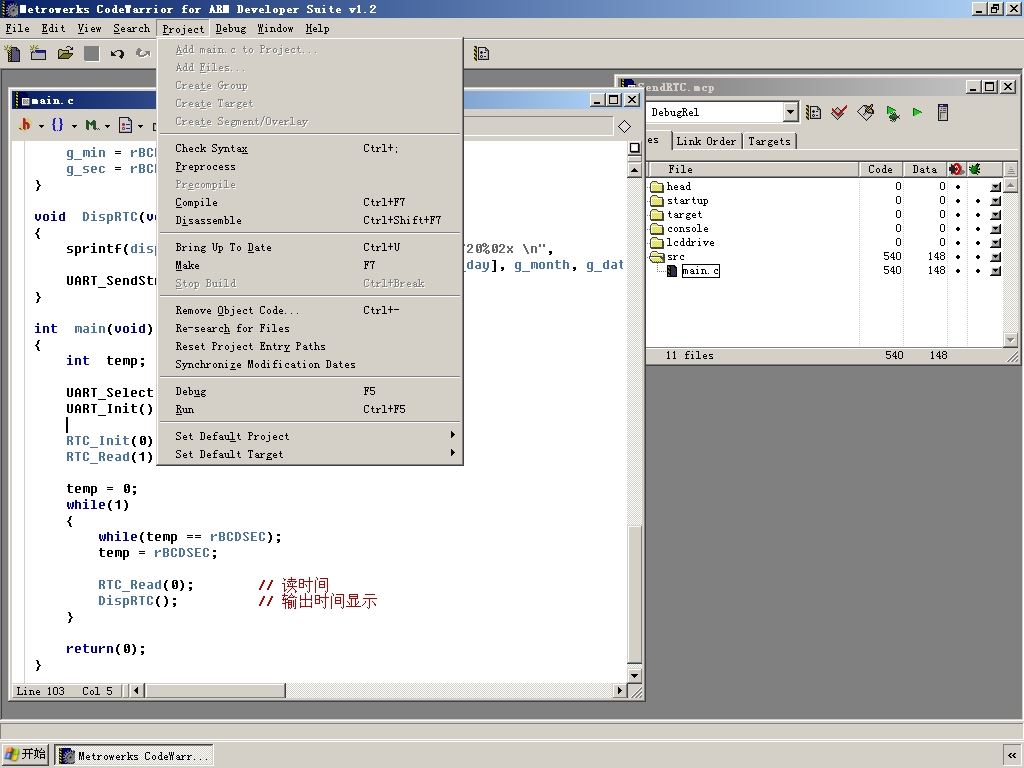Click the editor horizontal scrollbar thumb

[x=215, y=690]
